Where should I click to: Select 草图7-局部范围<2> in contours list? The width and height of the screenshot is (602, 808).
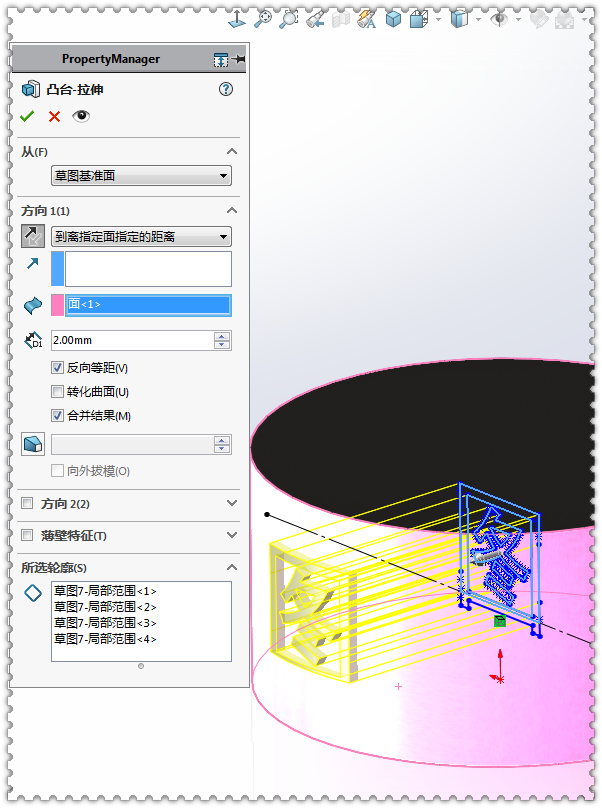pyautogui.click(x=105, y=607)
